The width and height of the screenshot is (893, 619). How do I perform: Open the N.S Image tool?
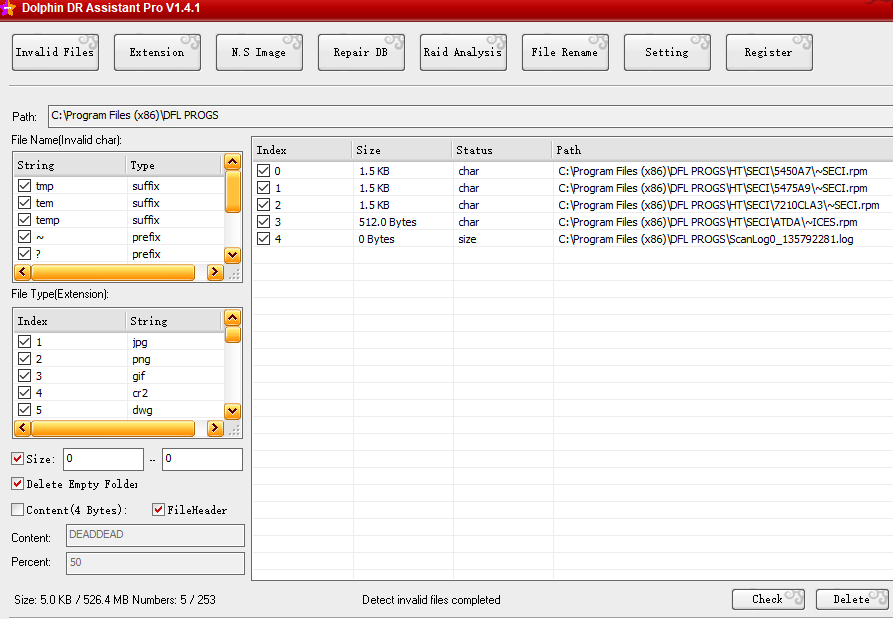259,51
